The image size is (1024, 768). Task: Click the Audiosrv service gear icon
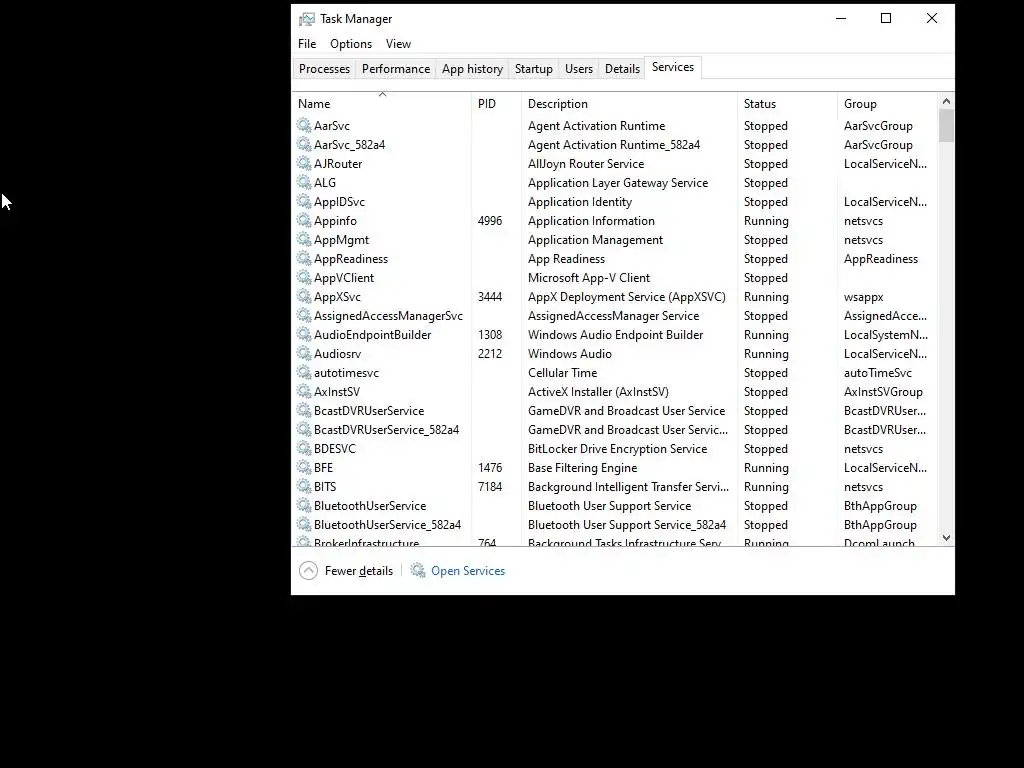click(304, 353)
